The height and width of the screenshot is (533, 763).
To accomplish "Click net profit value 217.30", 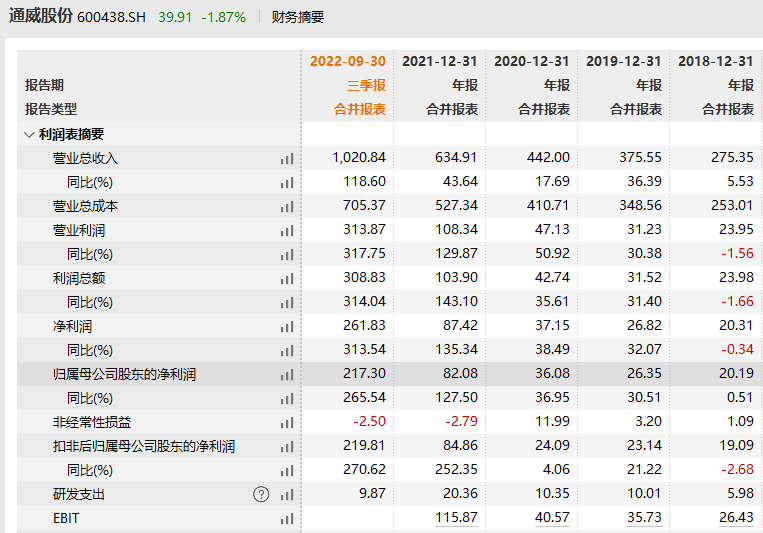I will pyautogui.click(x=364, y=373).
